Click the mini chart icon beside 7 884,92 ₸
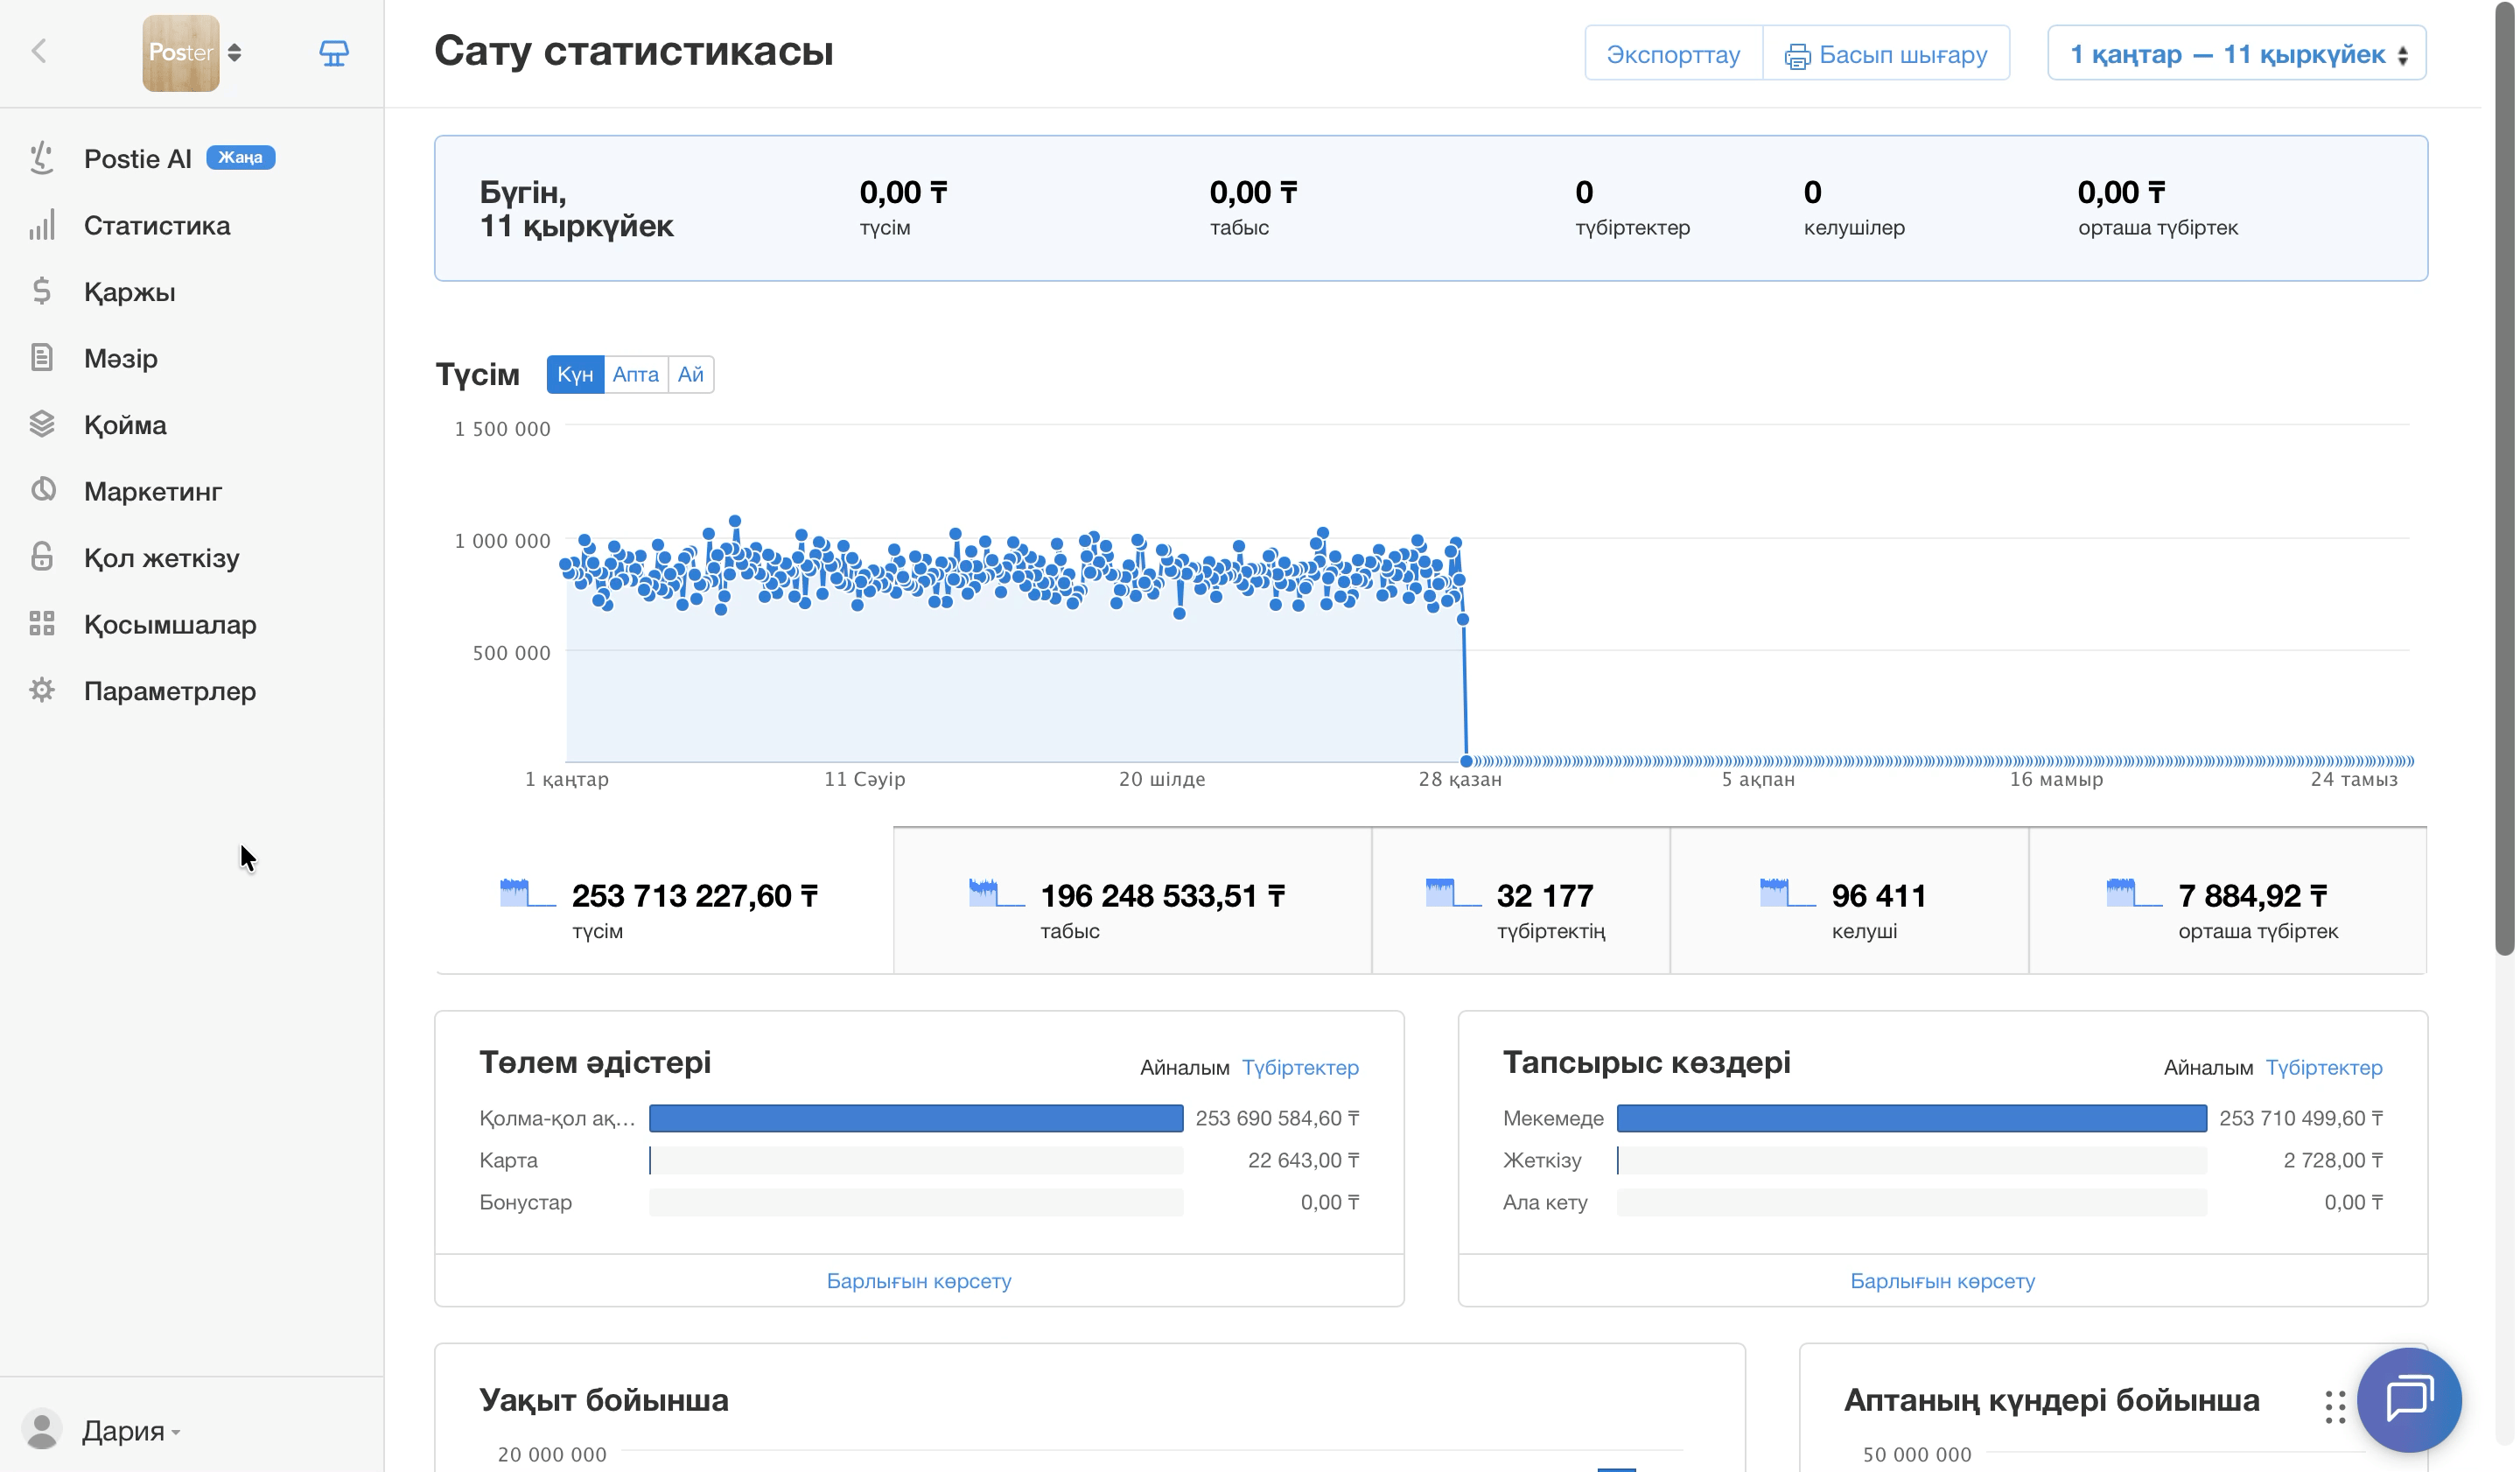 coord(2135,893)
